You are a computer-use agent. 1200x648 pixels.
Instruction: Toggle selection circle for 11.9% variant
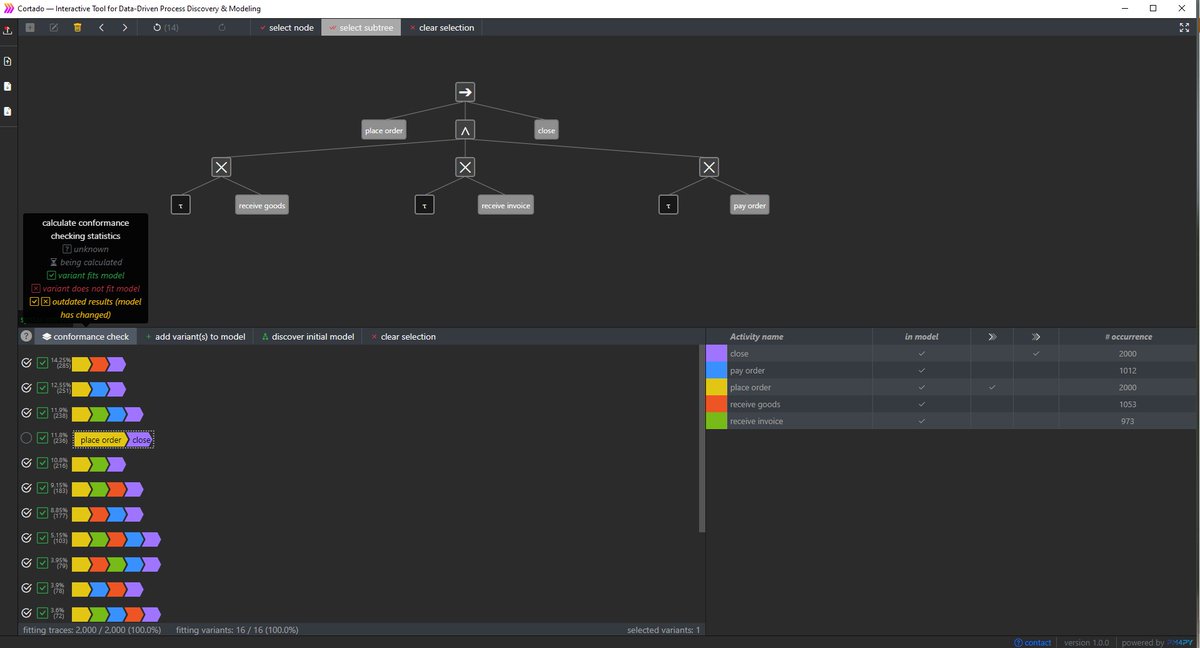click(26, 413)
